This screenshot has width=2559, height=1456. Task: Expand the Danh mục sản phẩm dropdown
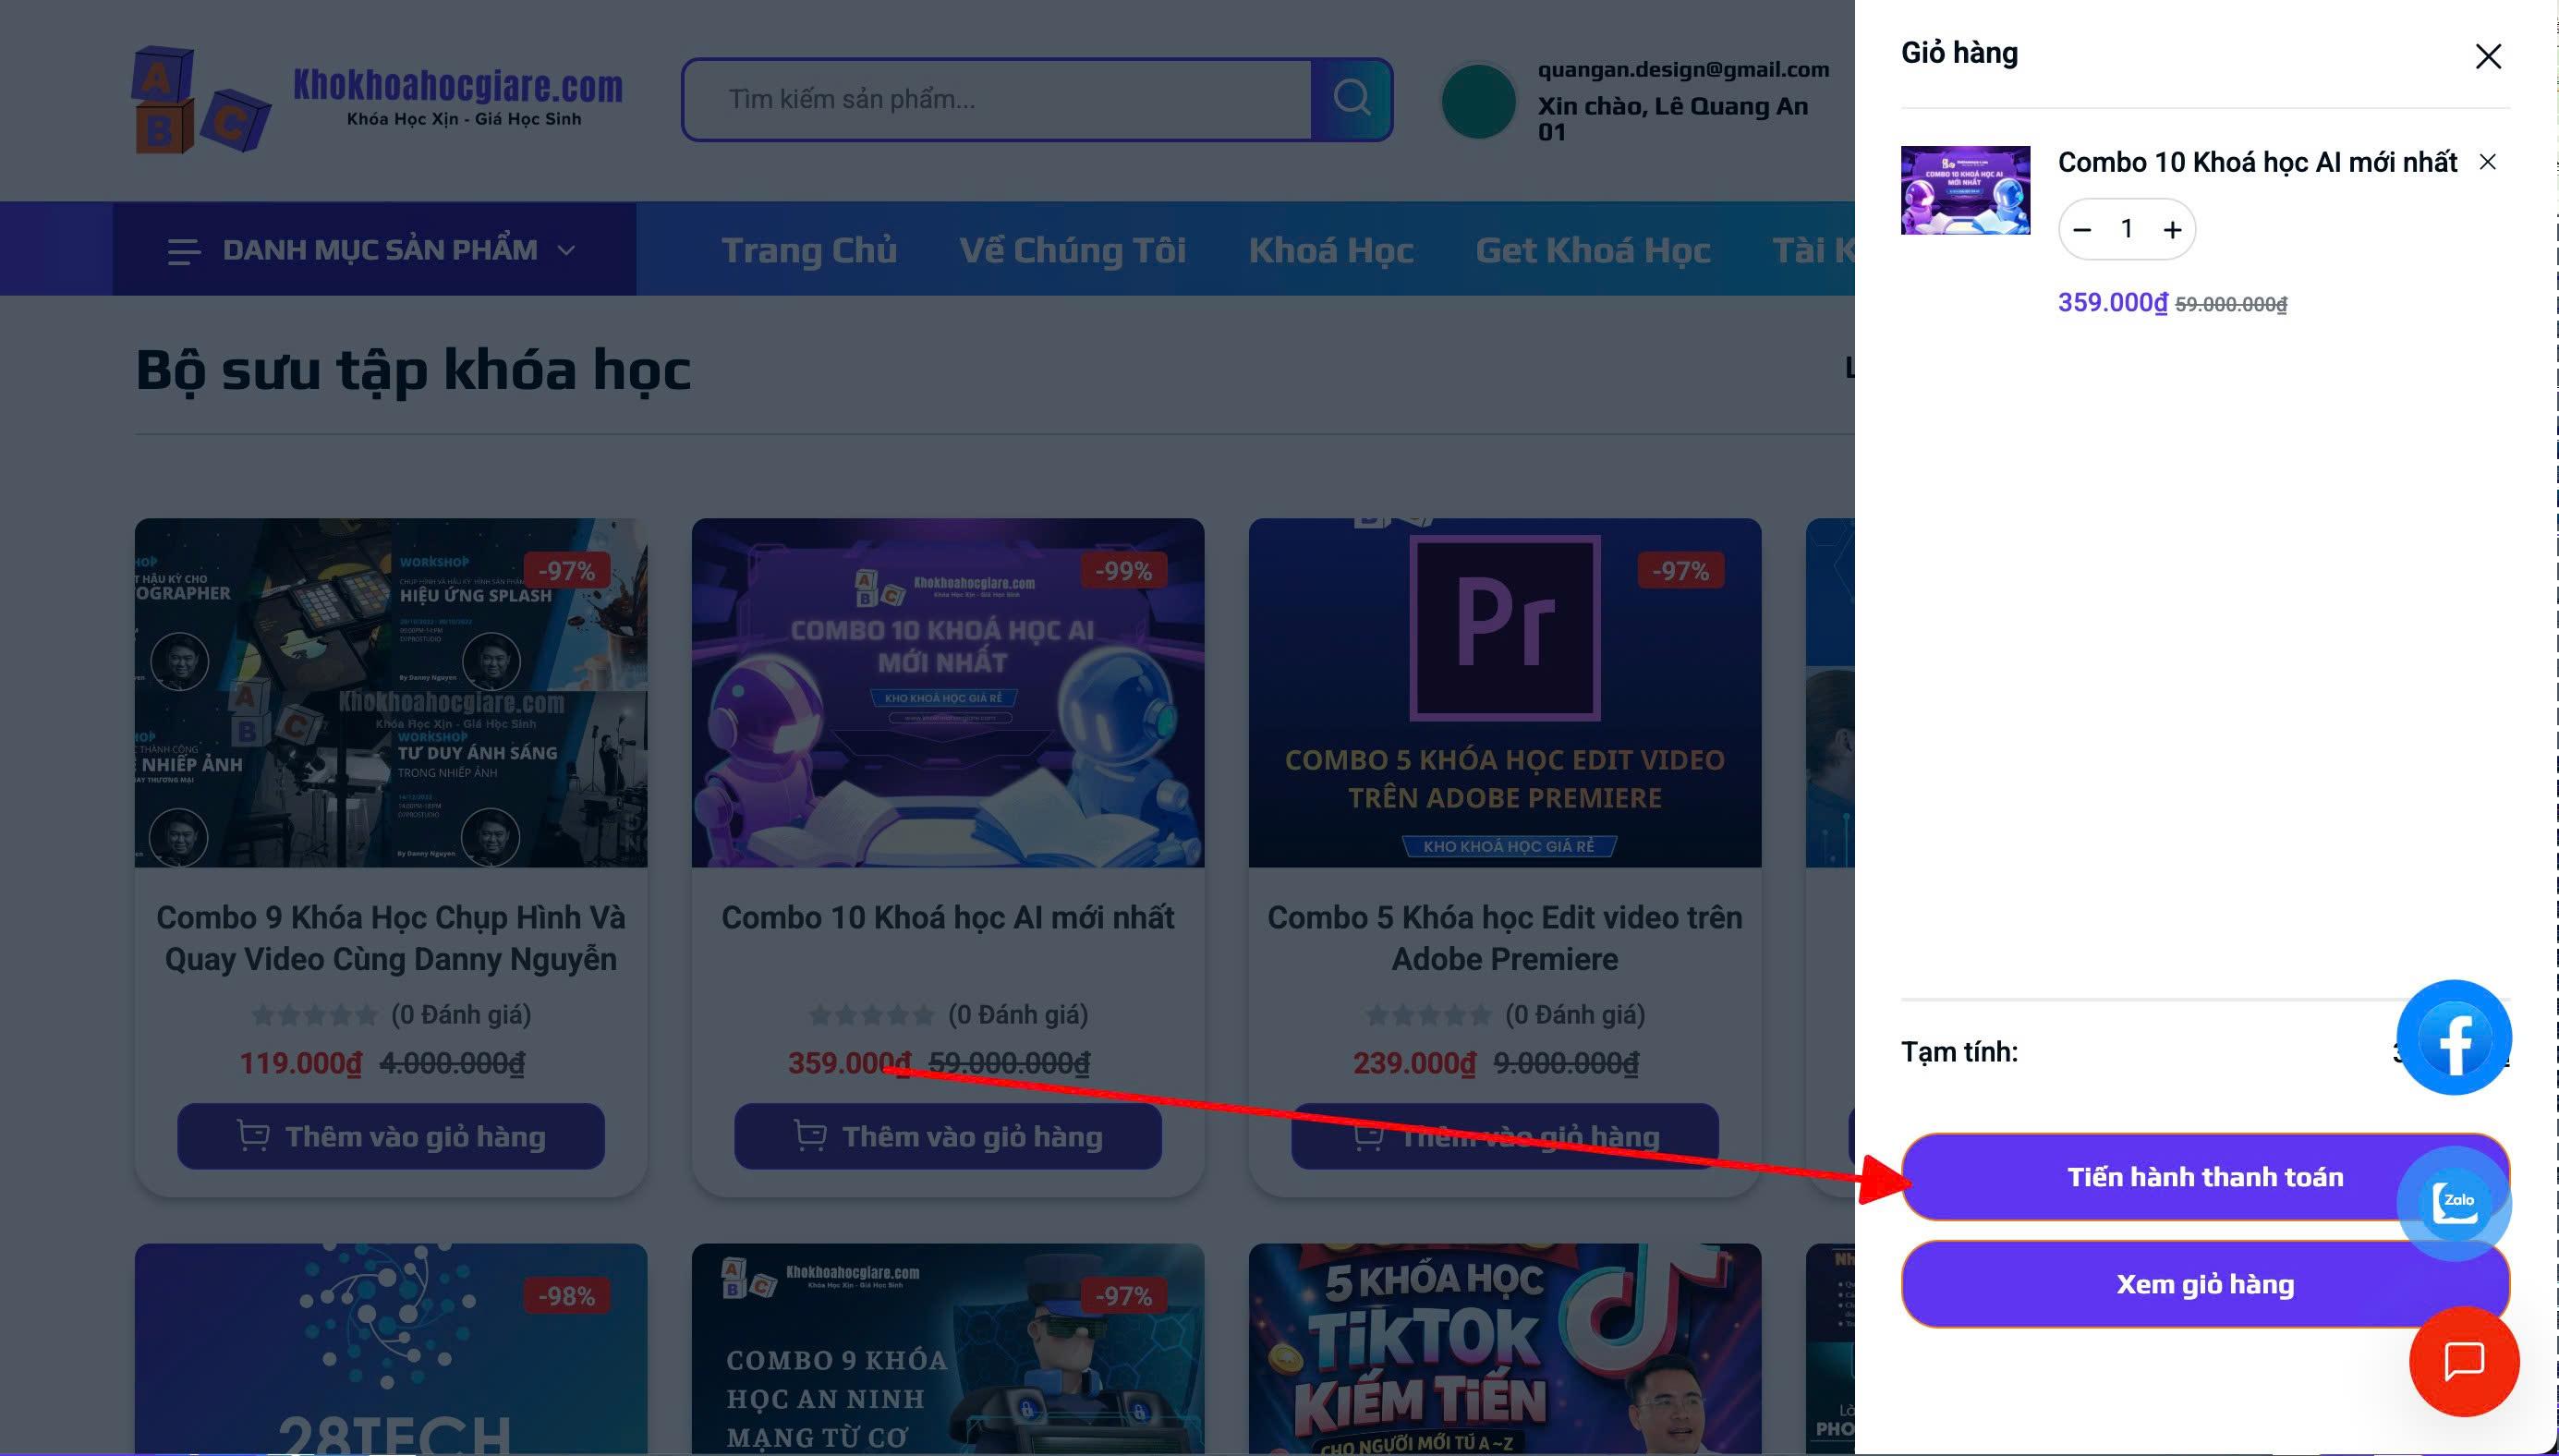click(x=374, y=249)
